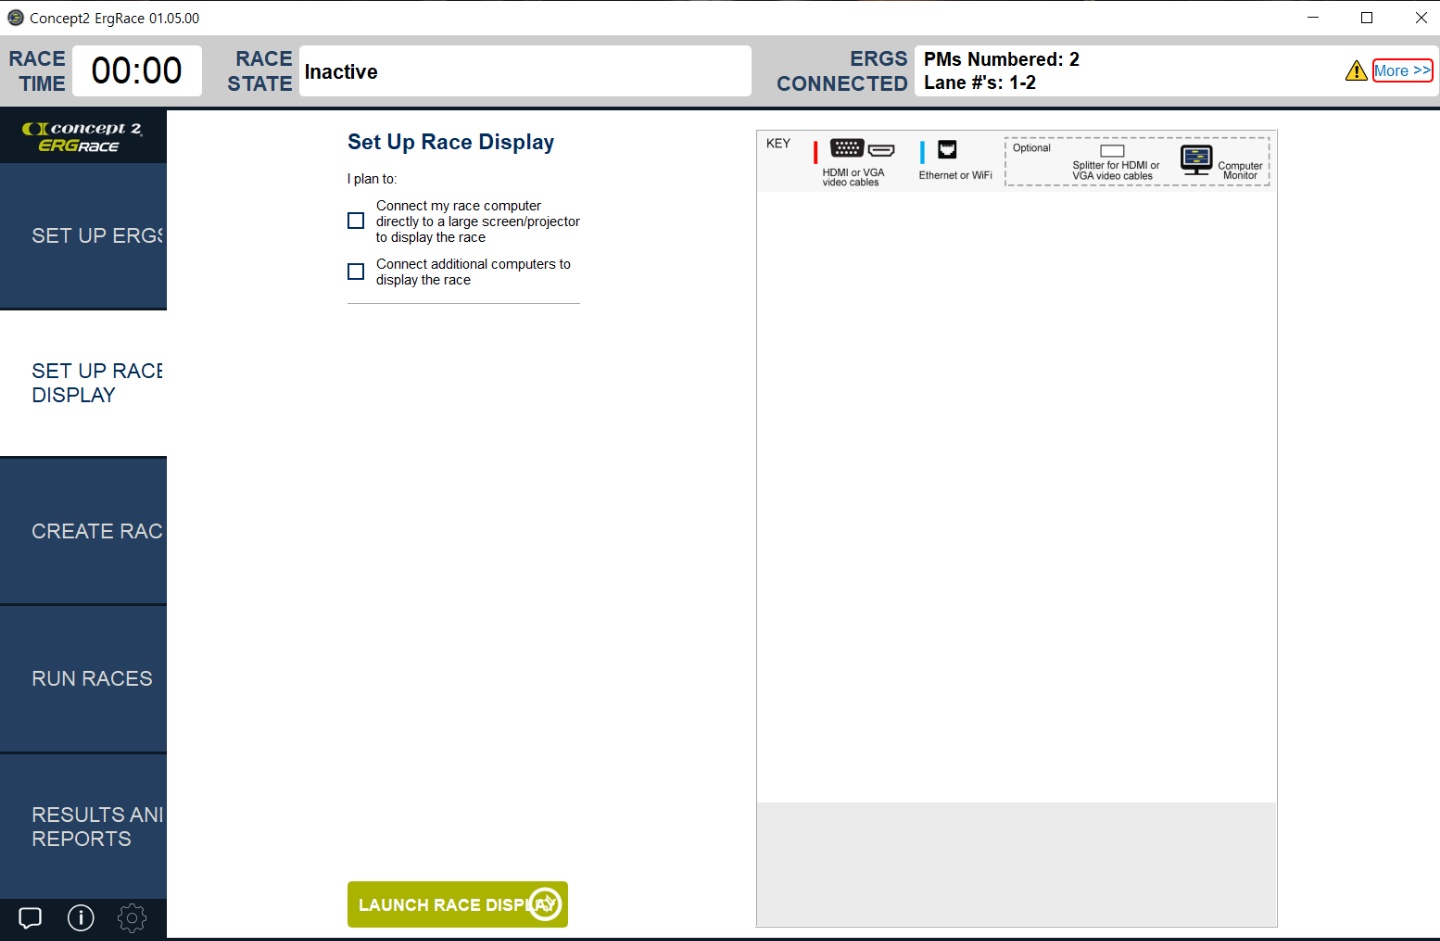This screenshot has height=941, width=1440.
Task: Click the yellow warning triangle icon
Action: [x=1356, y=71]
